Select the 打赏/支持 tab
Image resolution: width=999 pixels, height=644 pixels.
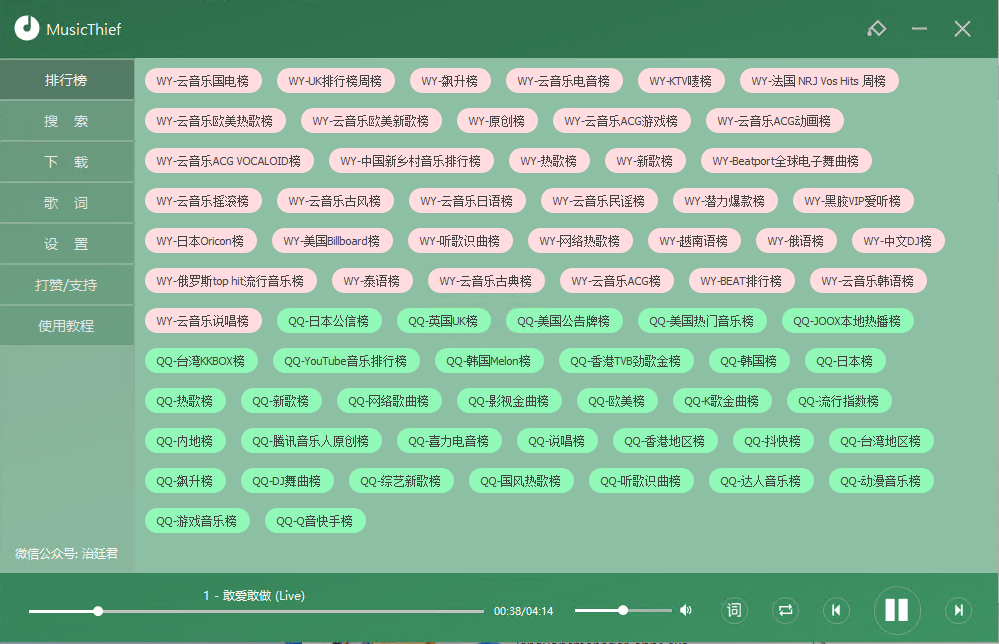click(x=66, y=285)
